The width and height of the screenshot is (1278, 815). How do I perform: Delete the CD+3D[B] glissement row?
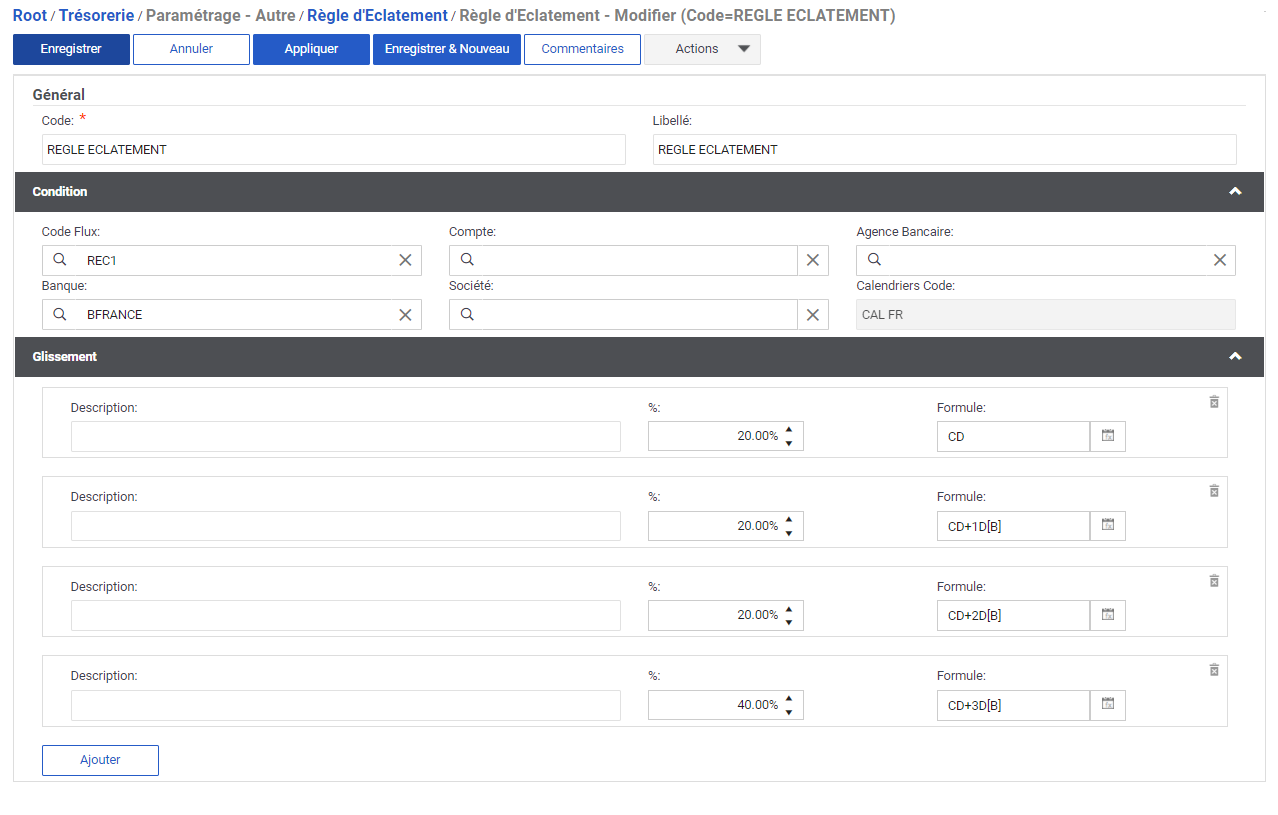(x=1214, y=670)
